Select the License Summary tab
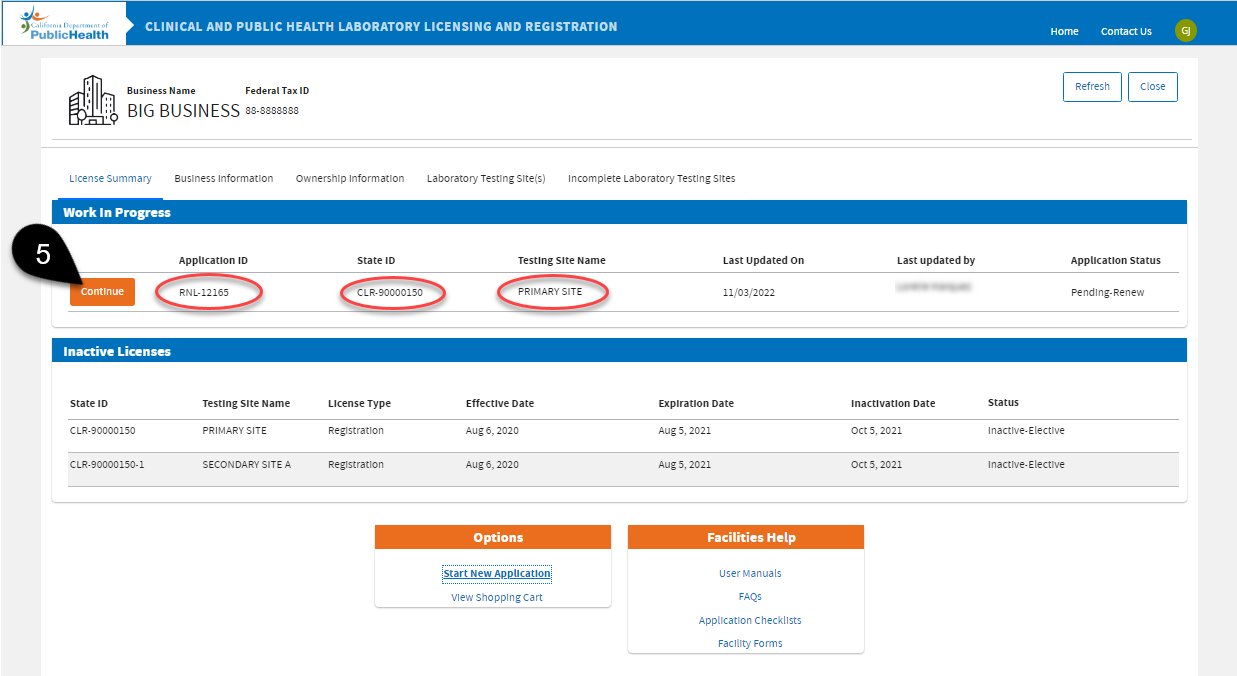This screenshot has height=676, width=1237. click(x=110, y=178)
